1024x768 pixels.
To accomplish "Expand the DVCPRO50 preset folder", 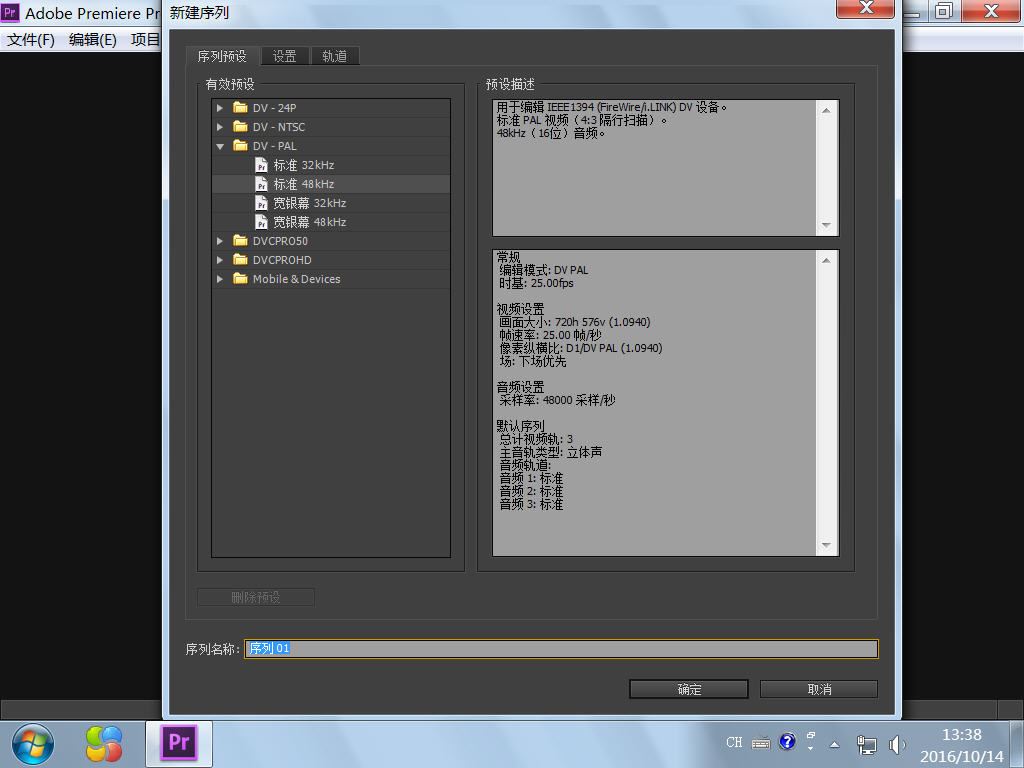I will coord(220,241).
